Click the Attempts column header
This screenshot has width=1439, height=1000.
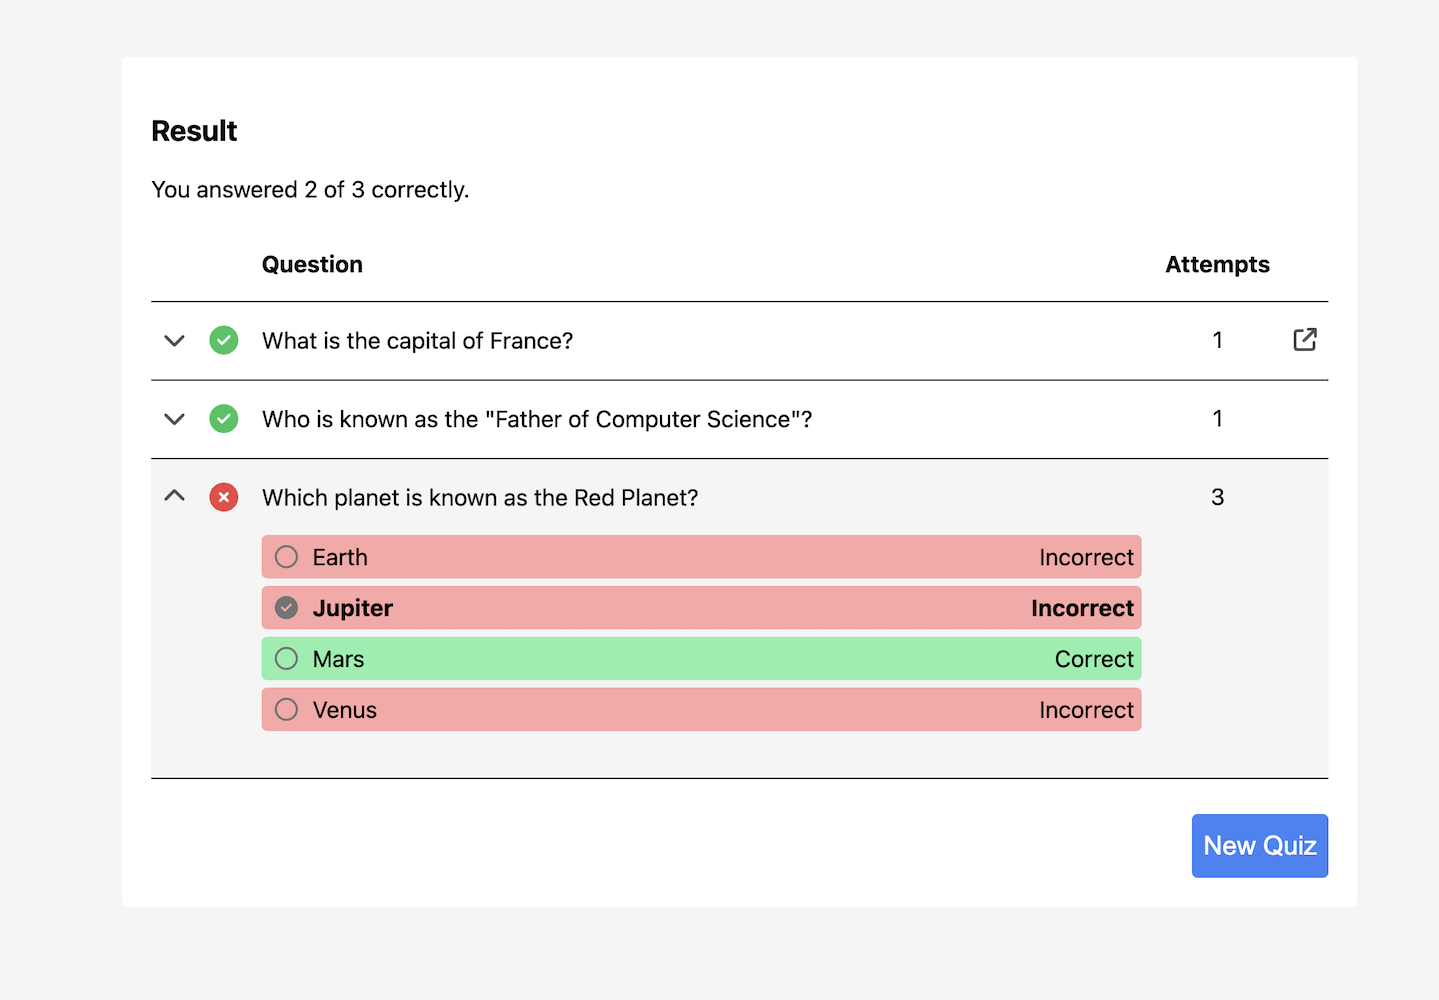coord(1217,265)
